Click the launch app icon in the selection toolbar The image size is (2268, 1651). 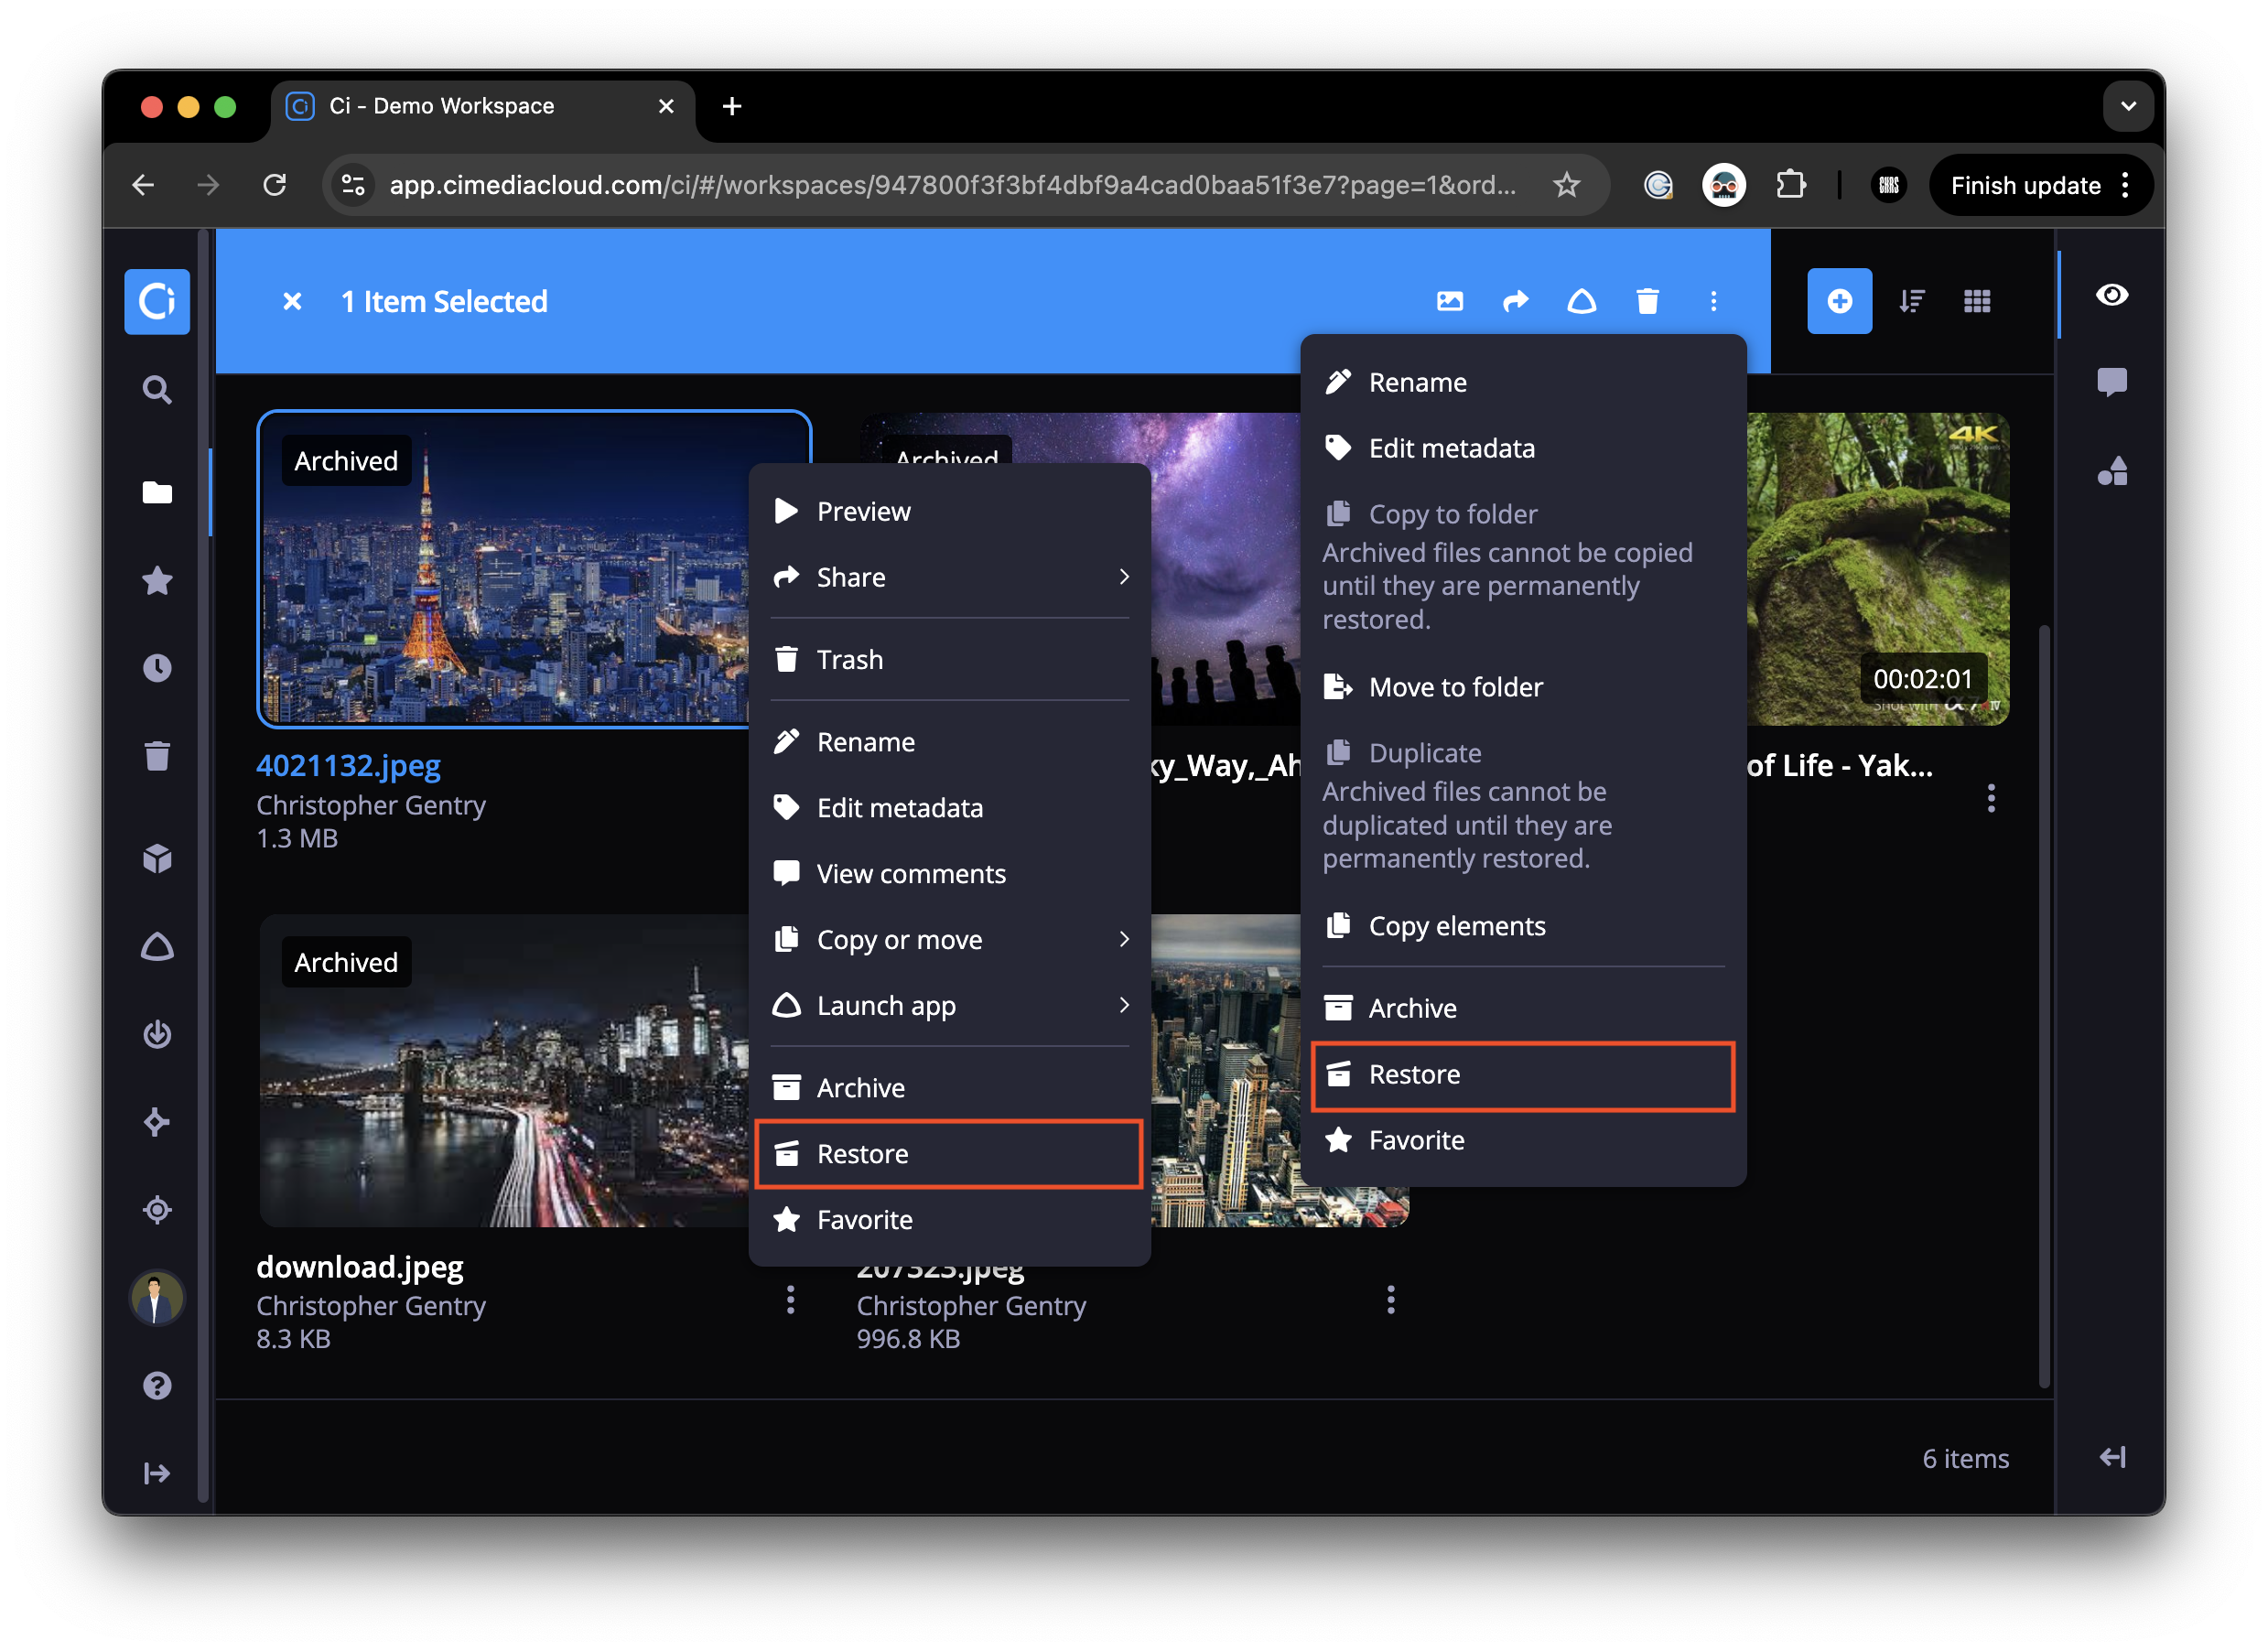(x=1582, y=301)
